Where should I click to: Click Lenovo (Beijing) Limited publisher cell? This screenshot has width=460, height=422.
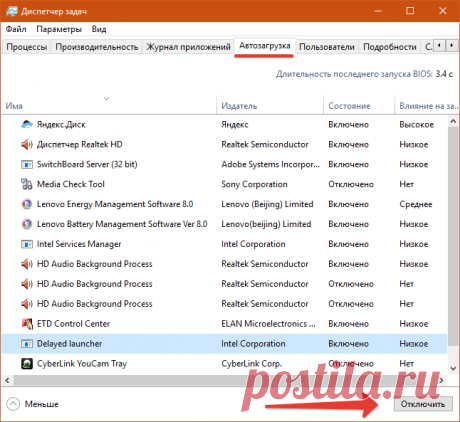tap(267, 204)
